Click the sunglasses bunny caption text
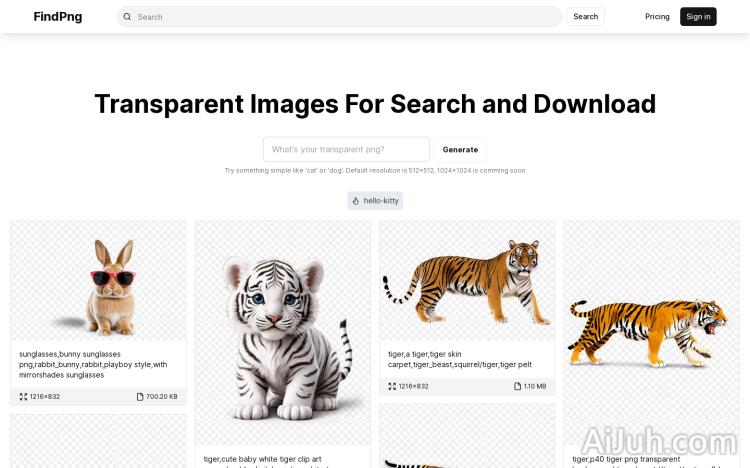 (x=93, y=365)
